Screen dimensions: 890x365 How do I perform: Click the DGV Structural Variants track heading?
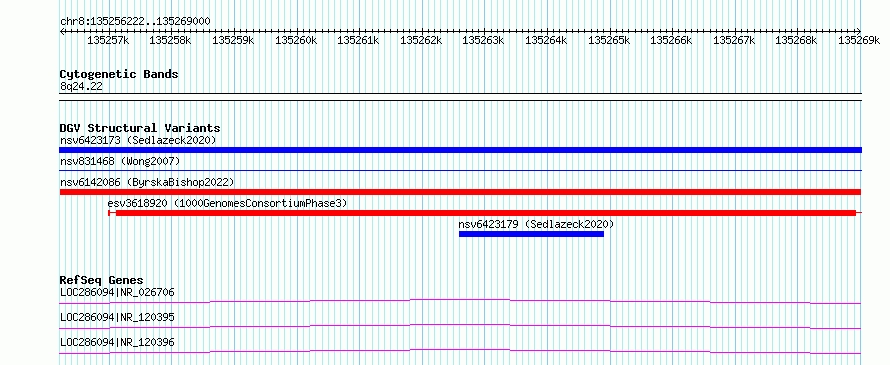coord(140,128)
